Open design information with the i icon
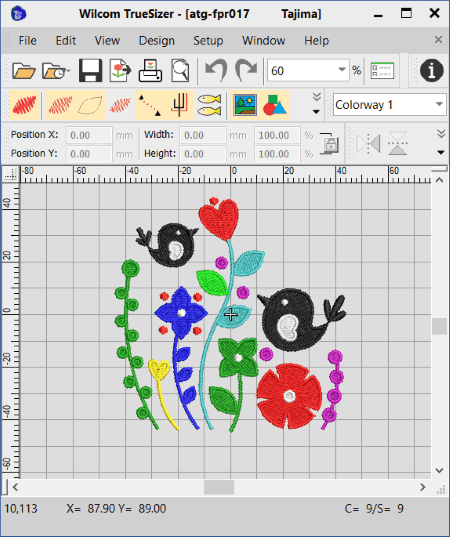 coord(432,71)
